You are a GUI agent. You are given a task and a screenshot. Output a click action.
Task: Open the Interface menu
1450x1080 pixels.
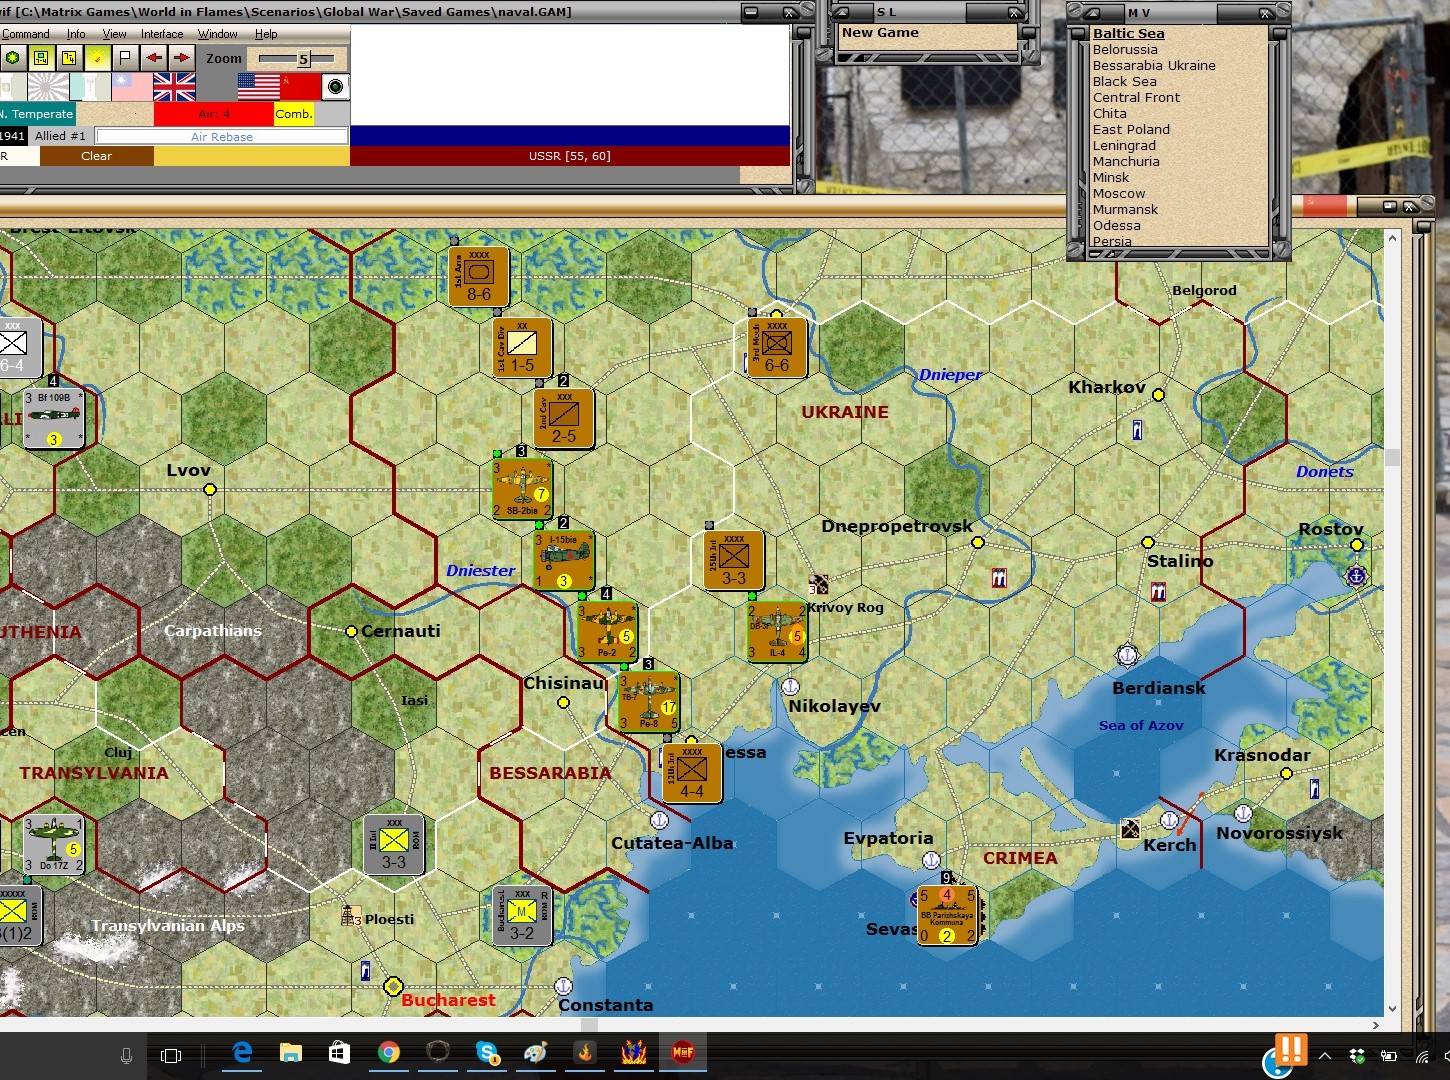coord(162,34)
